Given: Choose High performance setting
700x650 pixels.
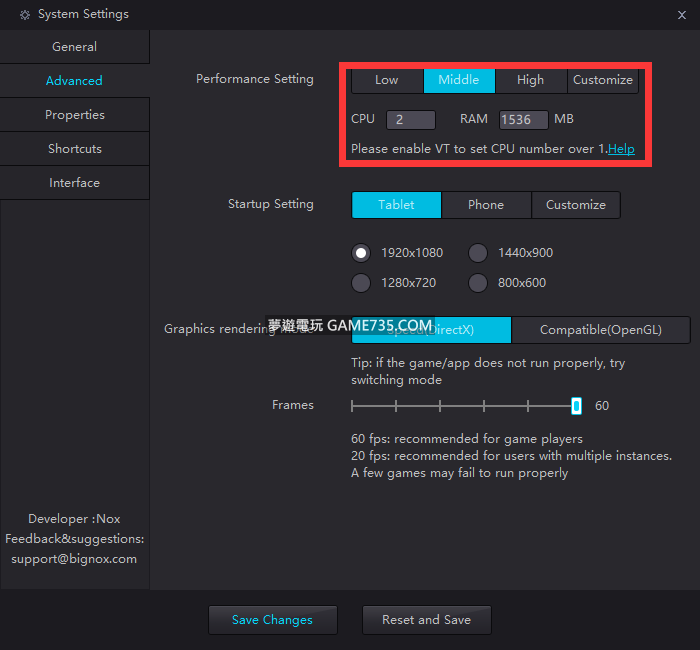Looking at the screenshot, I should pyautogui.click(x=531, y=80).
